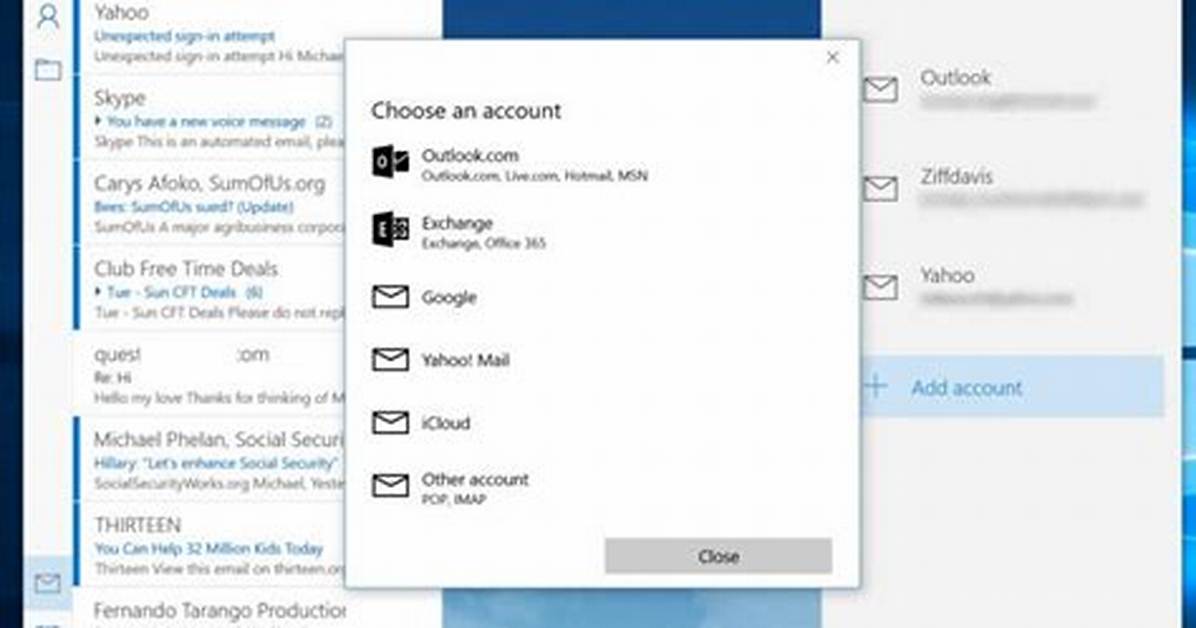
Task: Click the You Can Help 32 Million Kids subject
Action: tap(208, 549)
